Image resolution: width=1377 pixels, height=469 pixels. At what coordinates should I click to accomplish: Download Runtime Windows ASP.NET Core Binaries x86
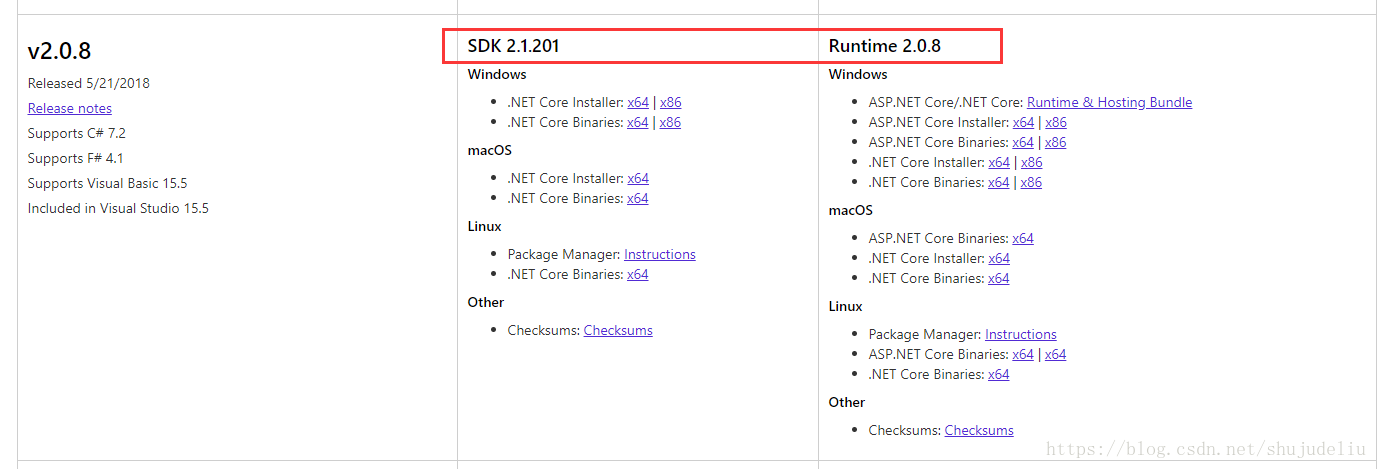tap(1056, 142)
